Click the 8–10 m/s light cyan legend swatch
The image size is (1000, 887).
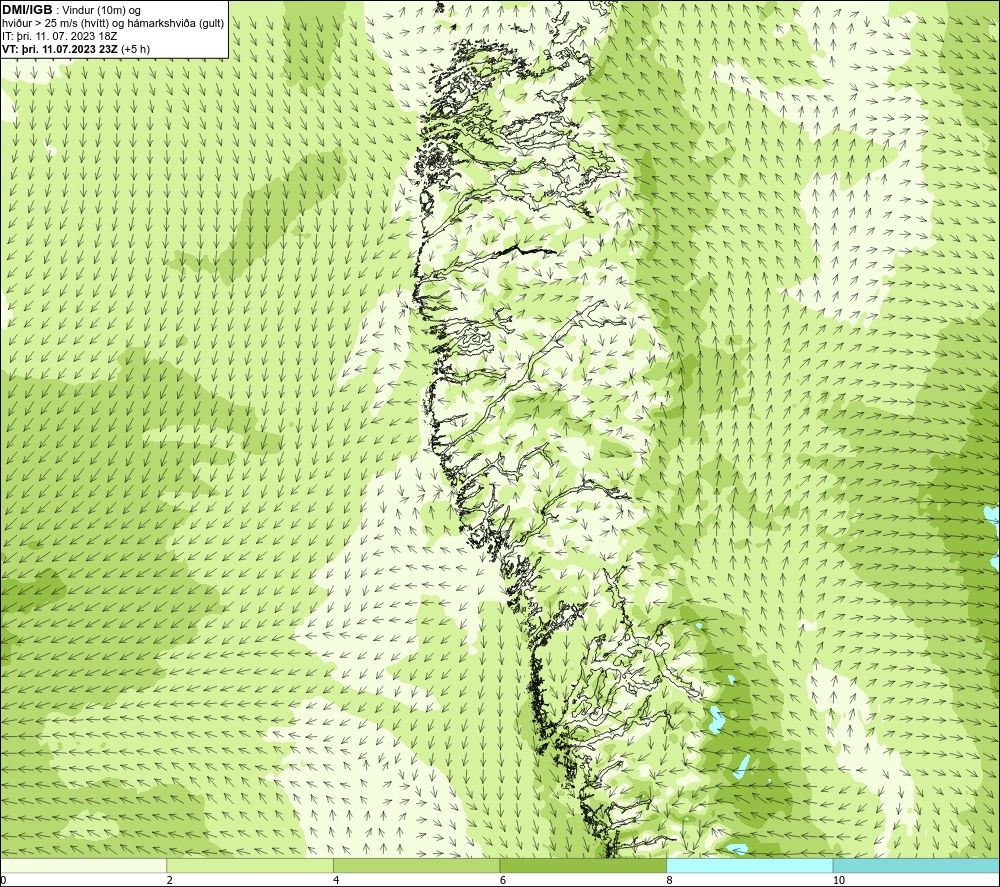[749, 865]
